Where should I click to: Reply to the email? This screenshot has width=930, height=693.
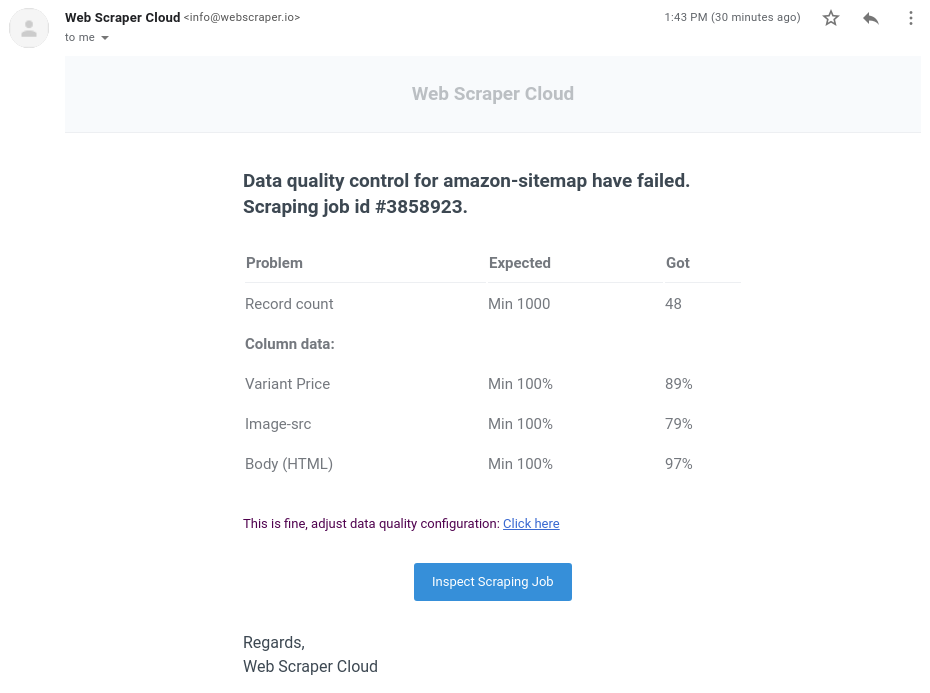pos(870,17)
